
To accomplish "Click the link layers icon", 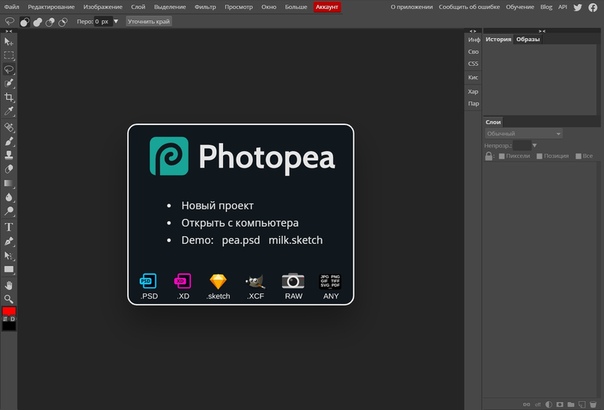I will pyautogui.click(x=526, y=404).
